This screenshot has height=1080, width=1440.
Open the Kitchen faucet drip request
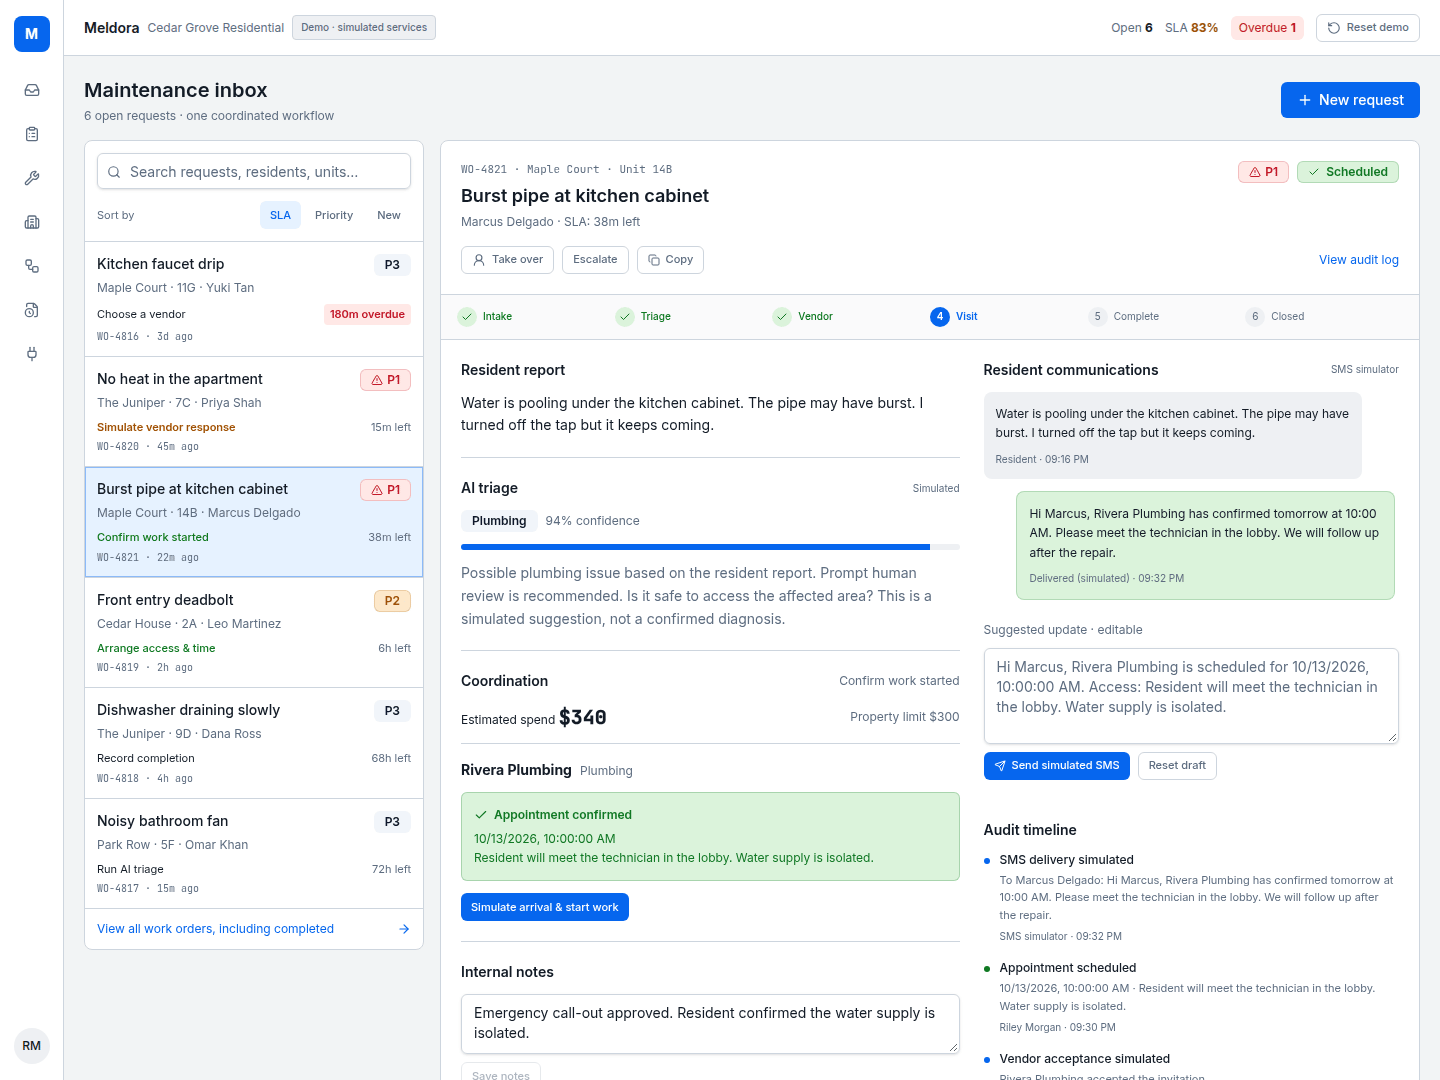tap(254, 299)
